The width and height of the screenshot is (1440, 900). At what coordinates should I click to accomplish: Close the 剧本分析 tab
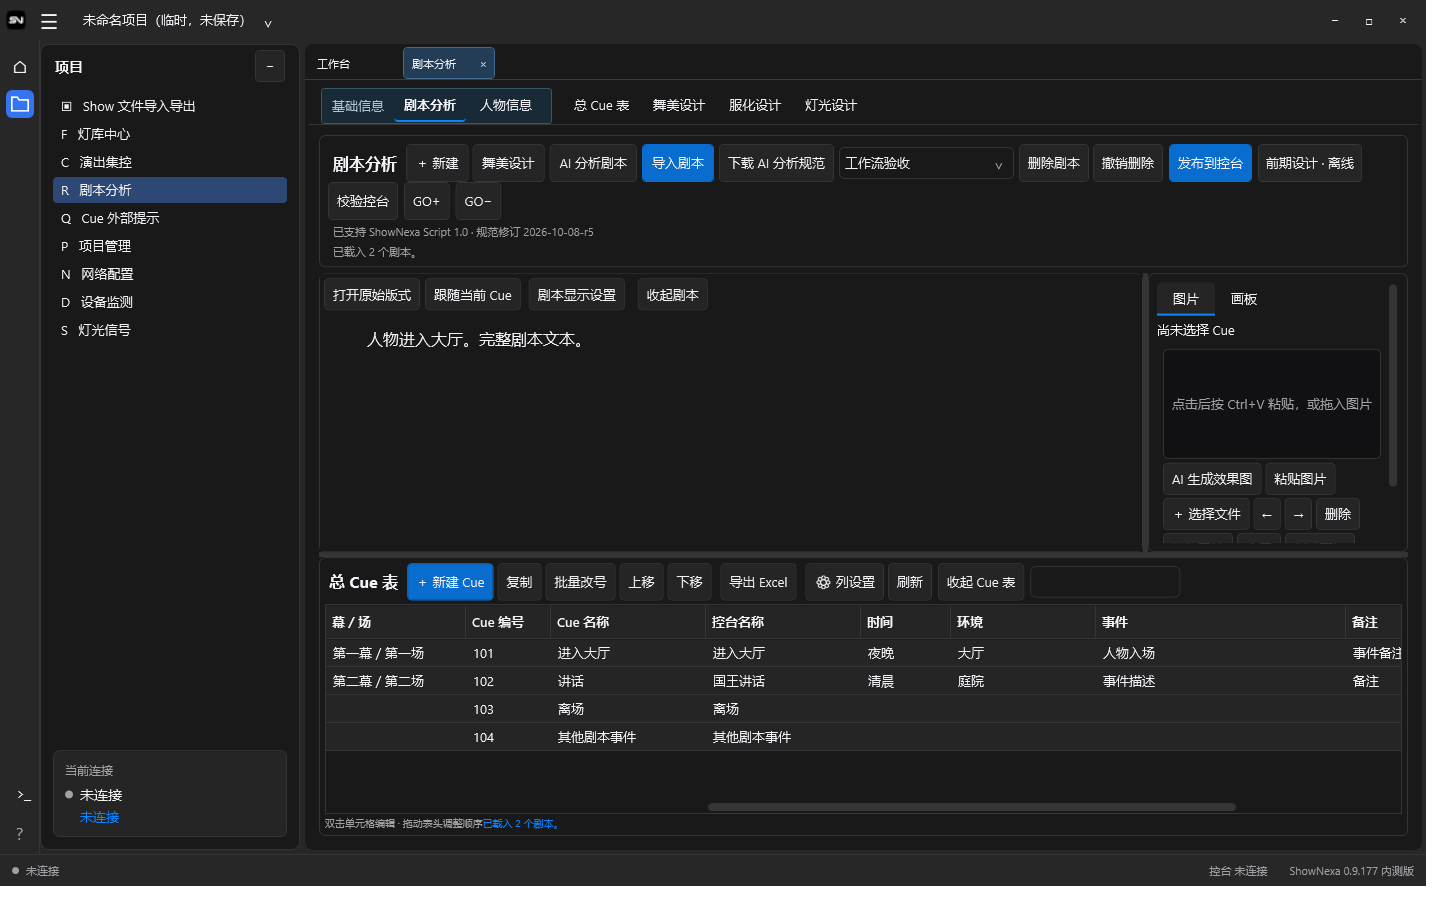point(483,64)
